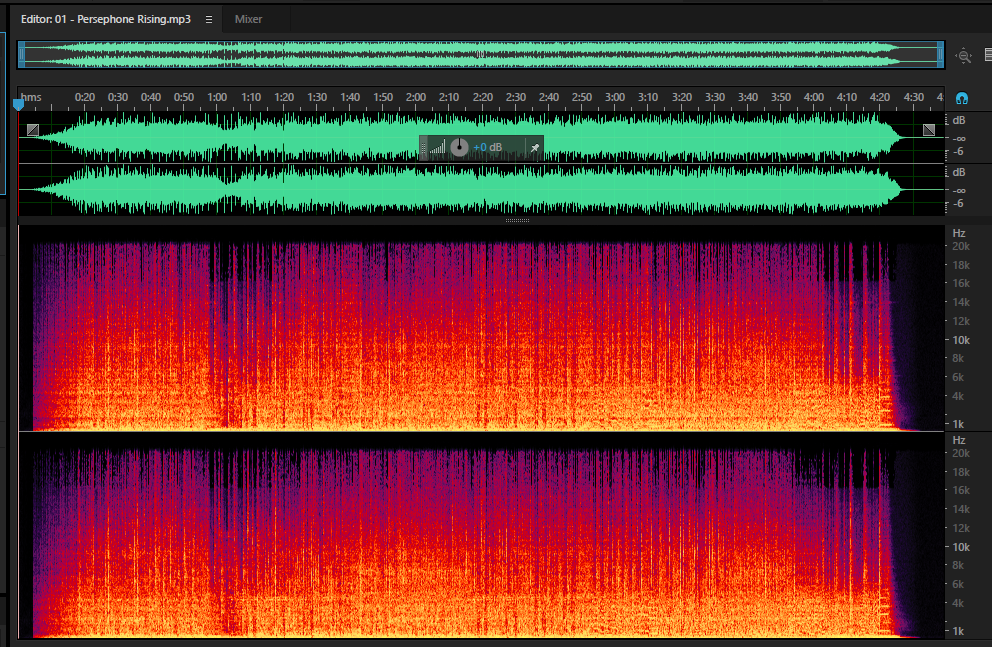Click the 2:30 mark on timeline ruler

click(516, 97)
